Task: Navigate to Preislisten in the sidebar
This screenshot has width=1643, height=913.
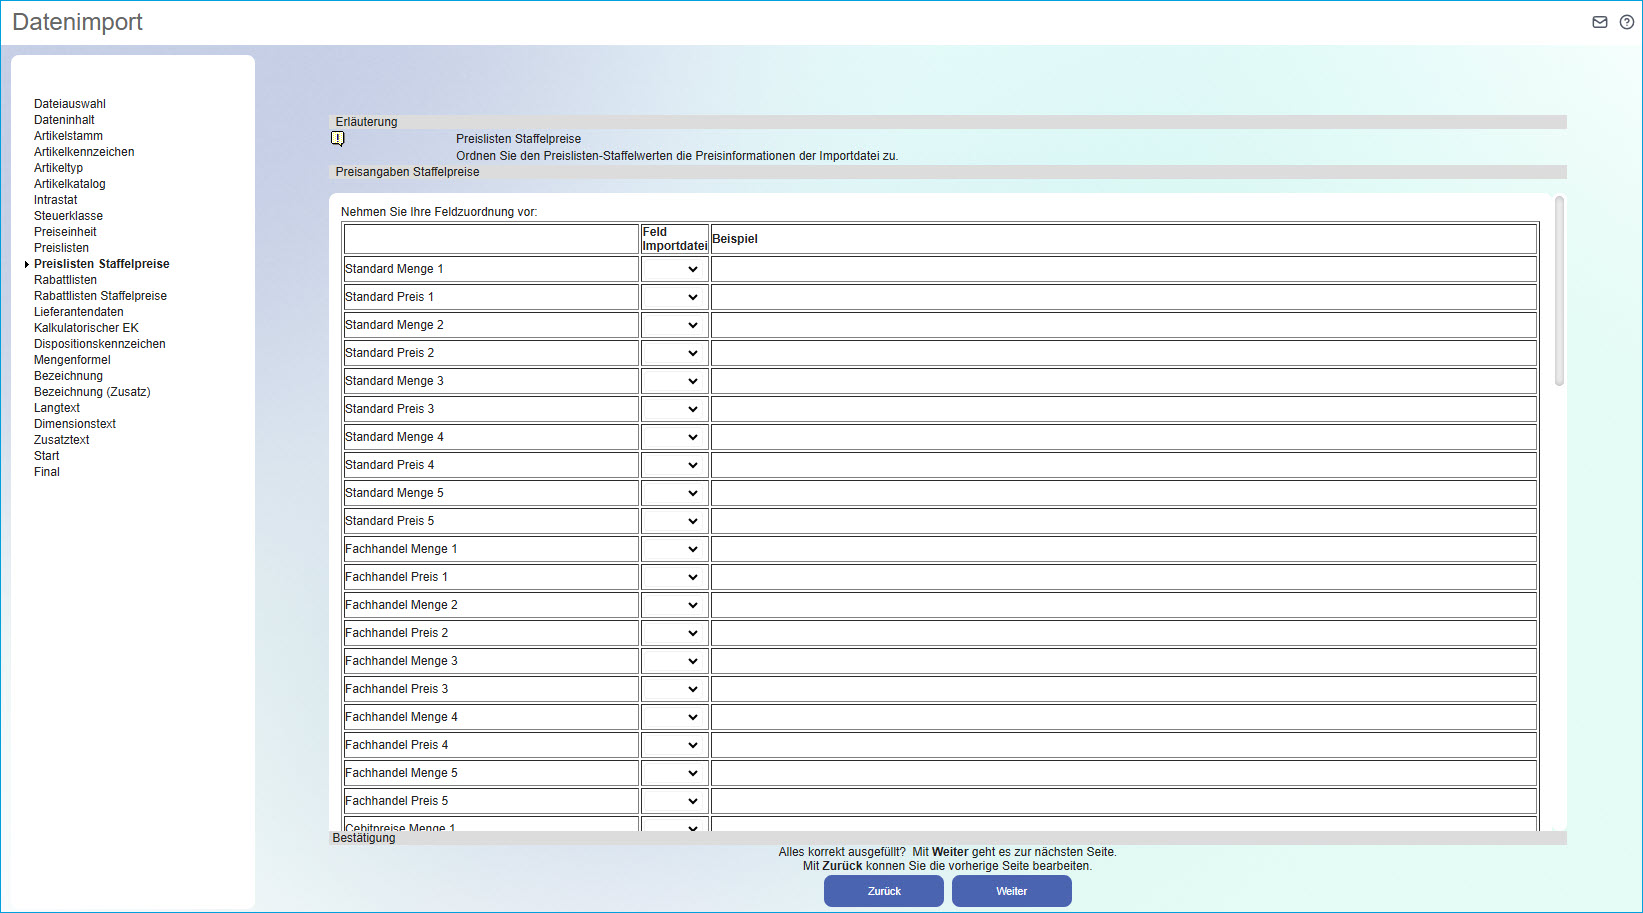Action: [x=61, y=248]
